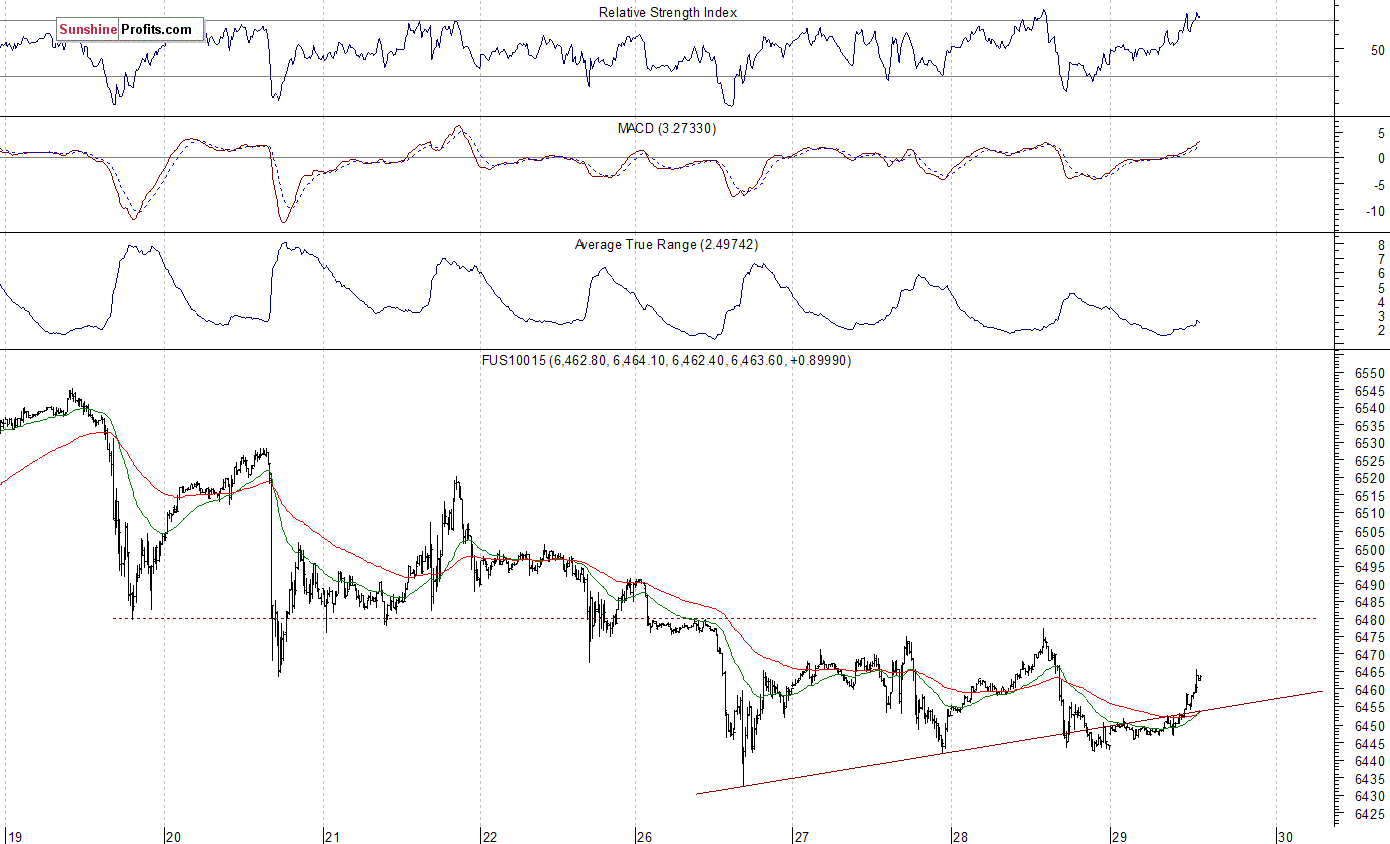Click the 6515 price axis label

tap(1369, 496)
